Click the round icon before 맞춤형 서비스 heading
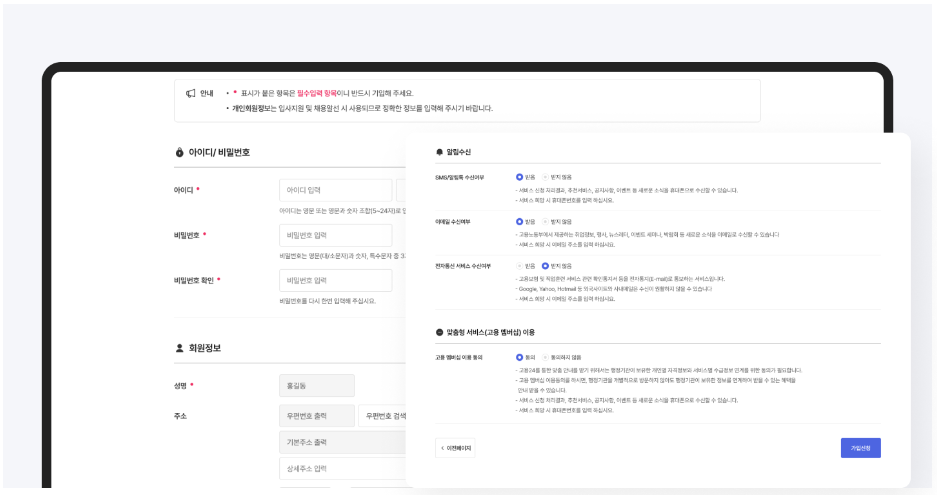 439,332
